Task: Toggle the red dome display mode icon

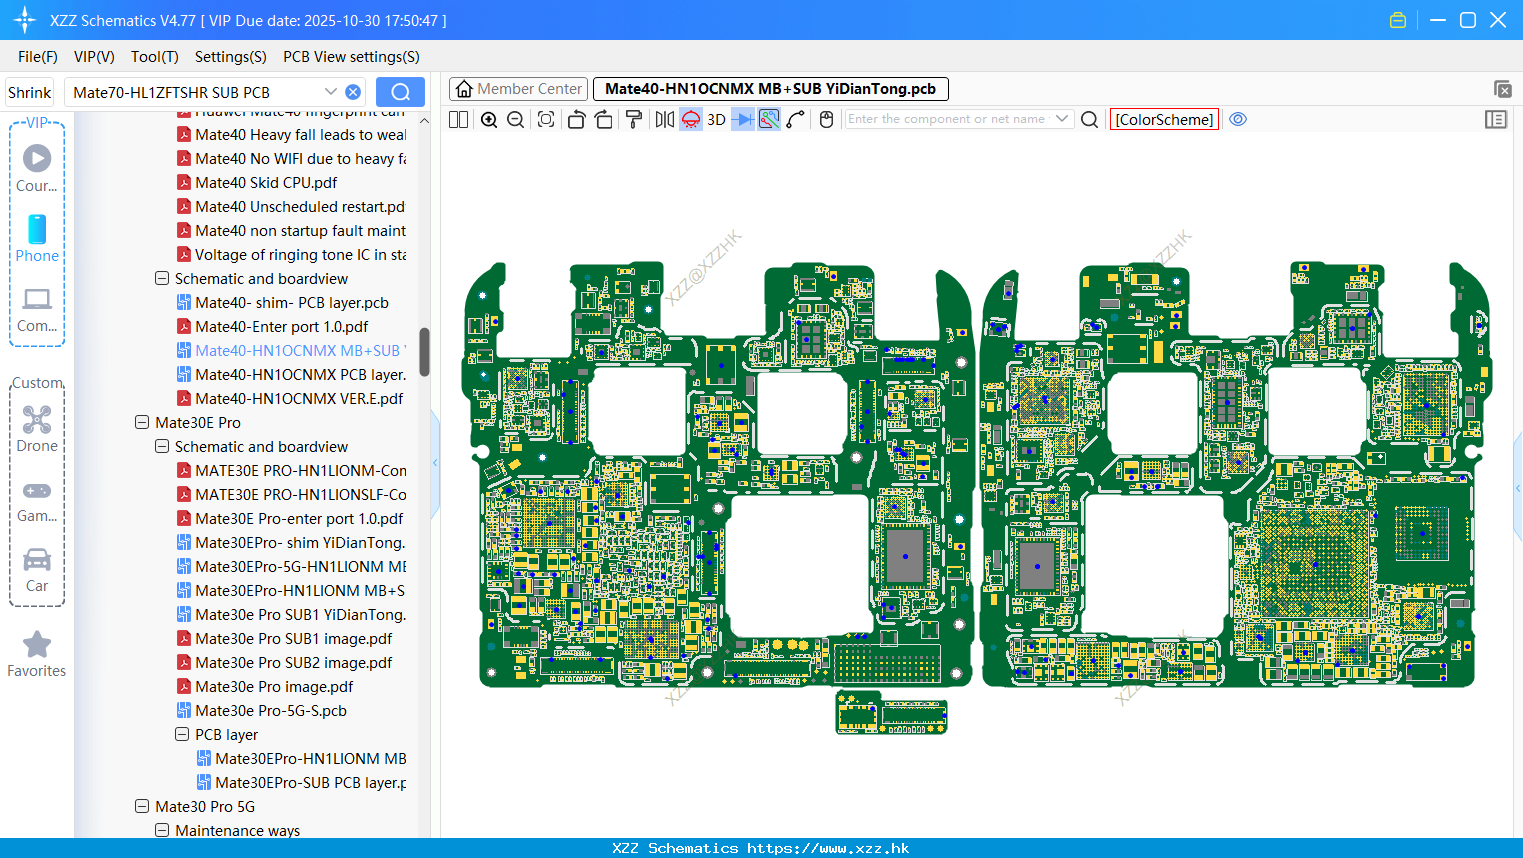Action: point(691,119)
